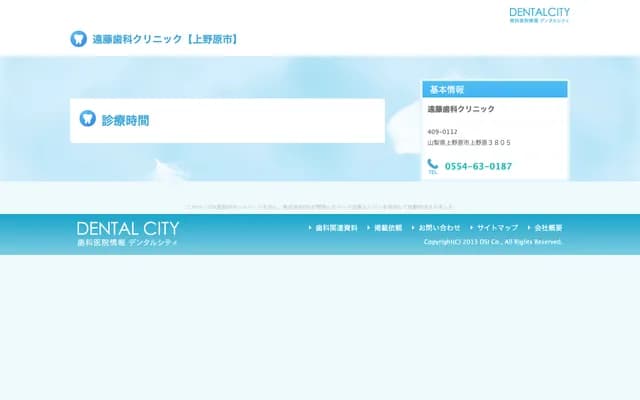Image resolution: width=640 pixels, height=400 pixels.
Task: Open the 歯科関連資料 footer link
Action: tap(336, 228)
